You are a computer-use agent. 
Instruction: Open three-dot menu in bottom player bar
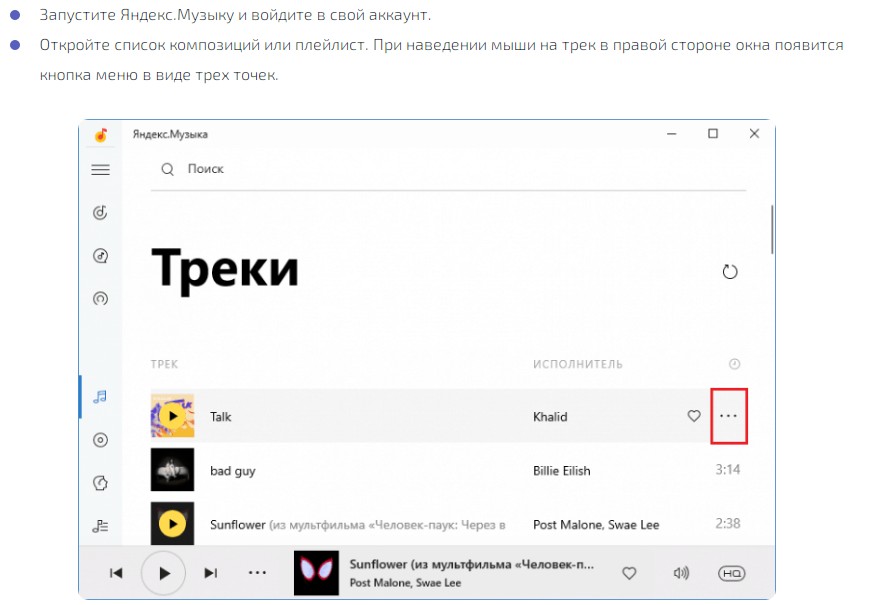[x=257, y=573]
